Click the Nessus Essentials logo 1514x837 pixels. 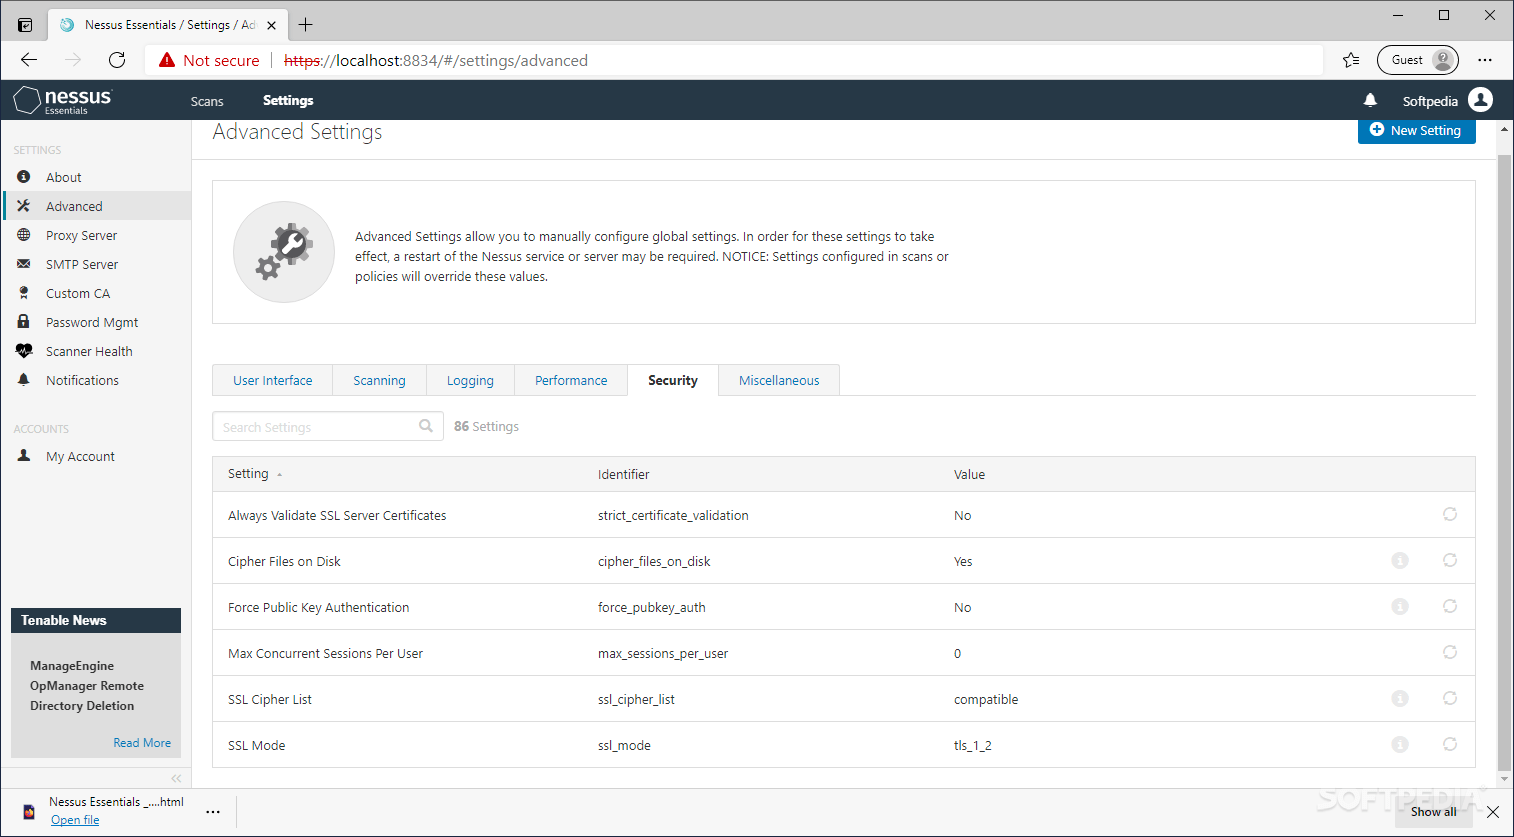click(x=62, y=100)
